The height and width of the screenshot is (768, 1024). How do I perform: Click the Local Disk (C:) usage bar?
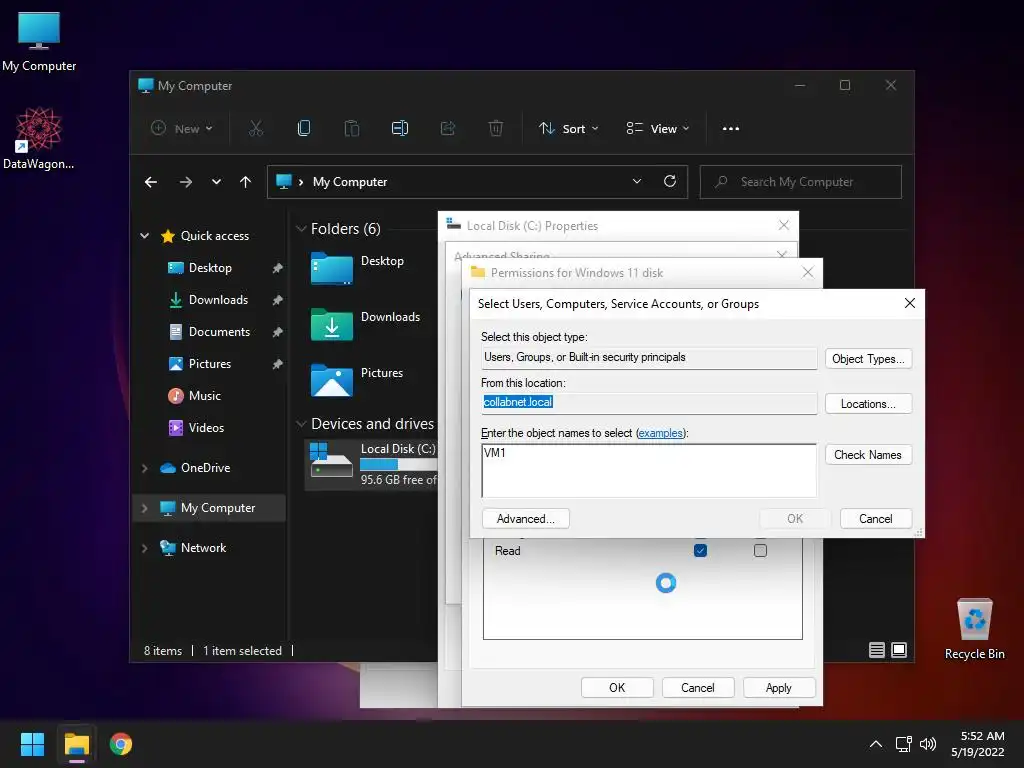click(x=398, y=464)
